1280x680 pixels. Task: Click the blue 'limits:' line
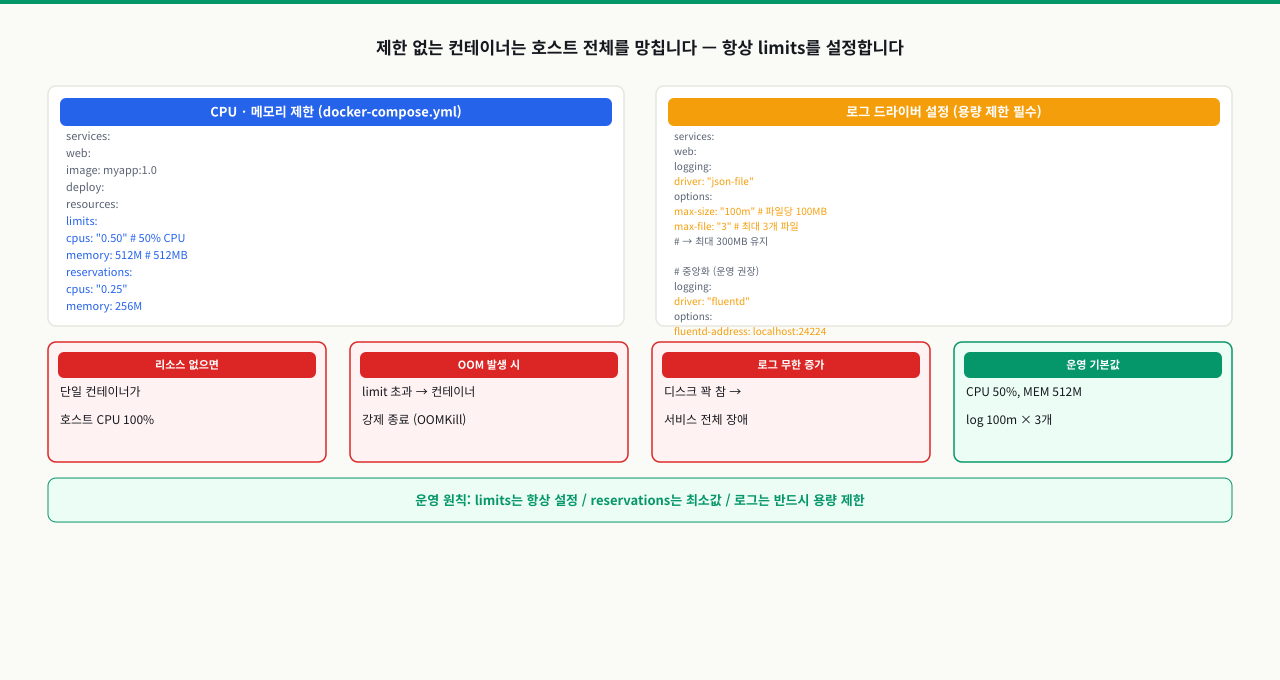[x=82, y=221]
